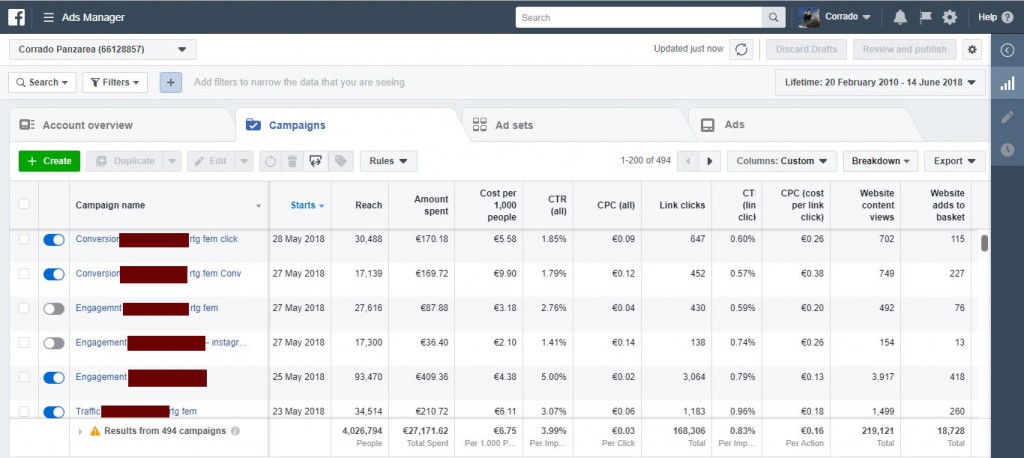Open the Filters dropdown
1024x458 pixels.
click(115, 82)
